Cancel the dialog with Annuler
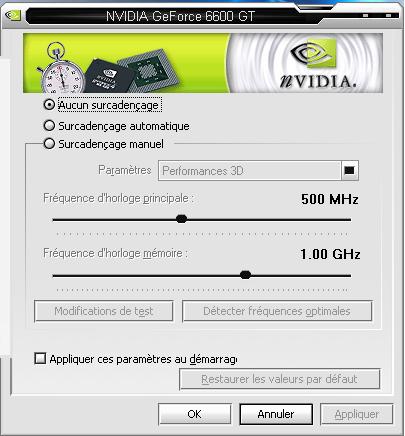 pyautogui.click(x=276, y=414)
